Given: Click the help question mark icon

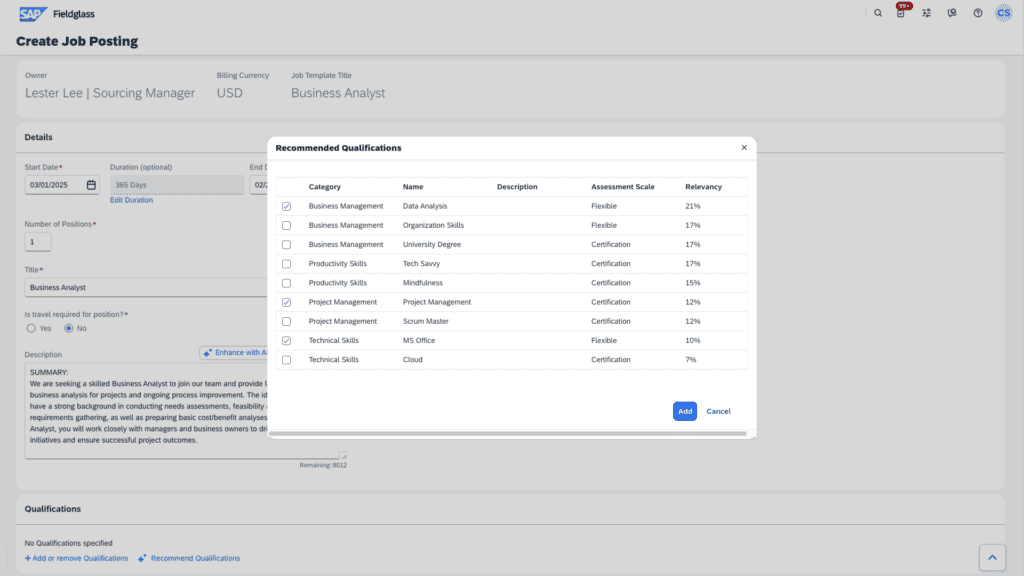Looking at the screenshot, I should pyautogui.click(x=978, y=13).
